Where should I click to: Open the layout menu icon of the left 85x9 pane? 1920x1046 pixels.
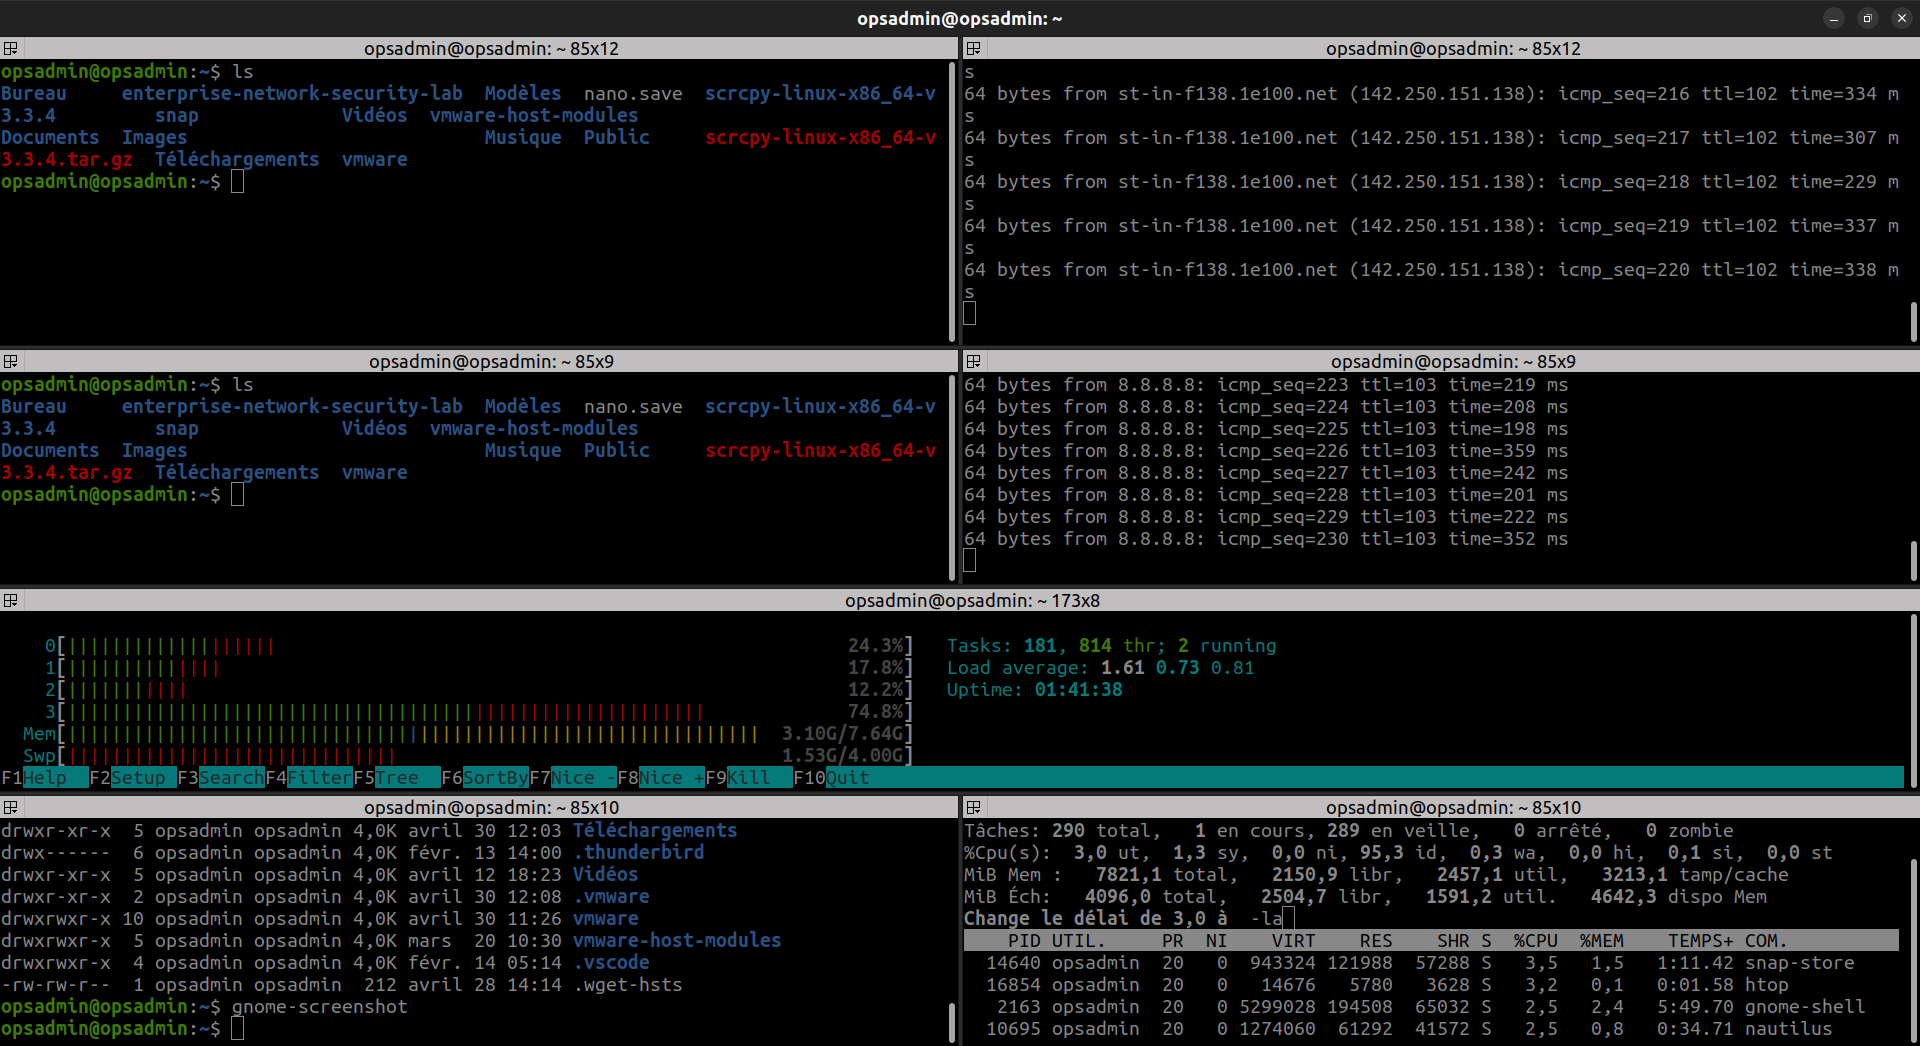(11, 361)
